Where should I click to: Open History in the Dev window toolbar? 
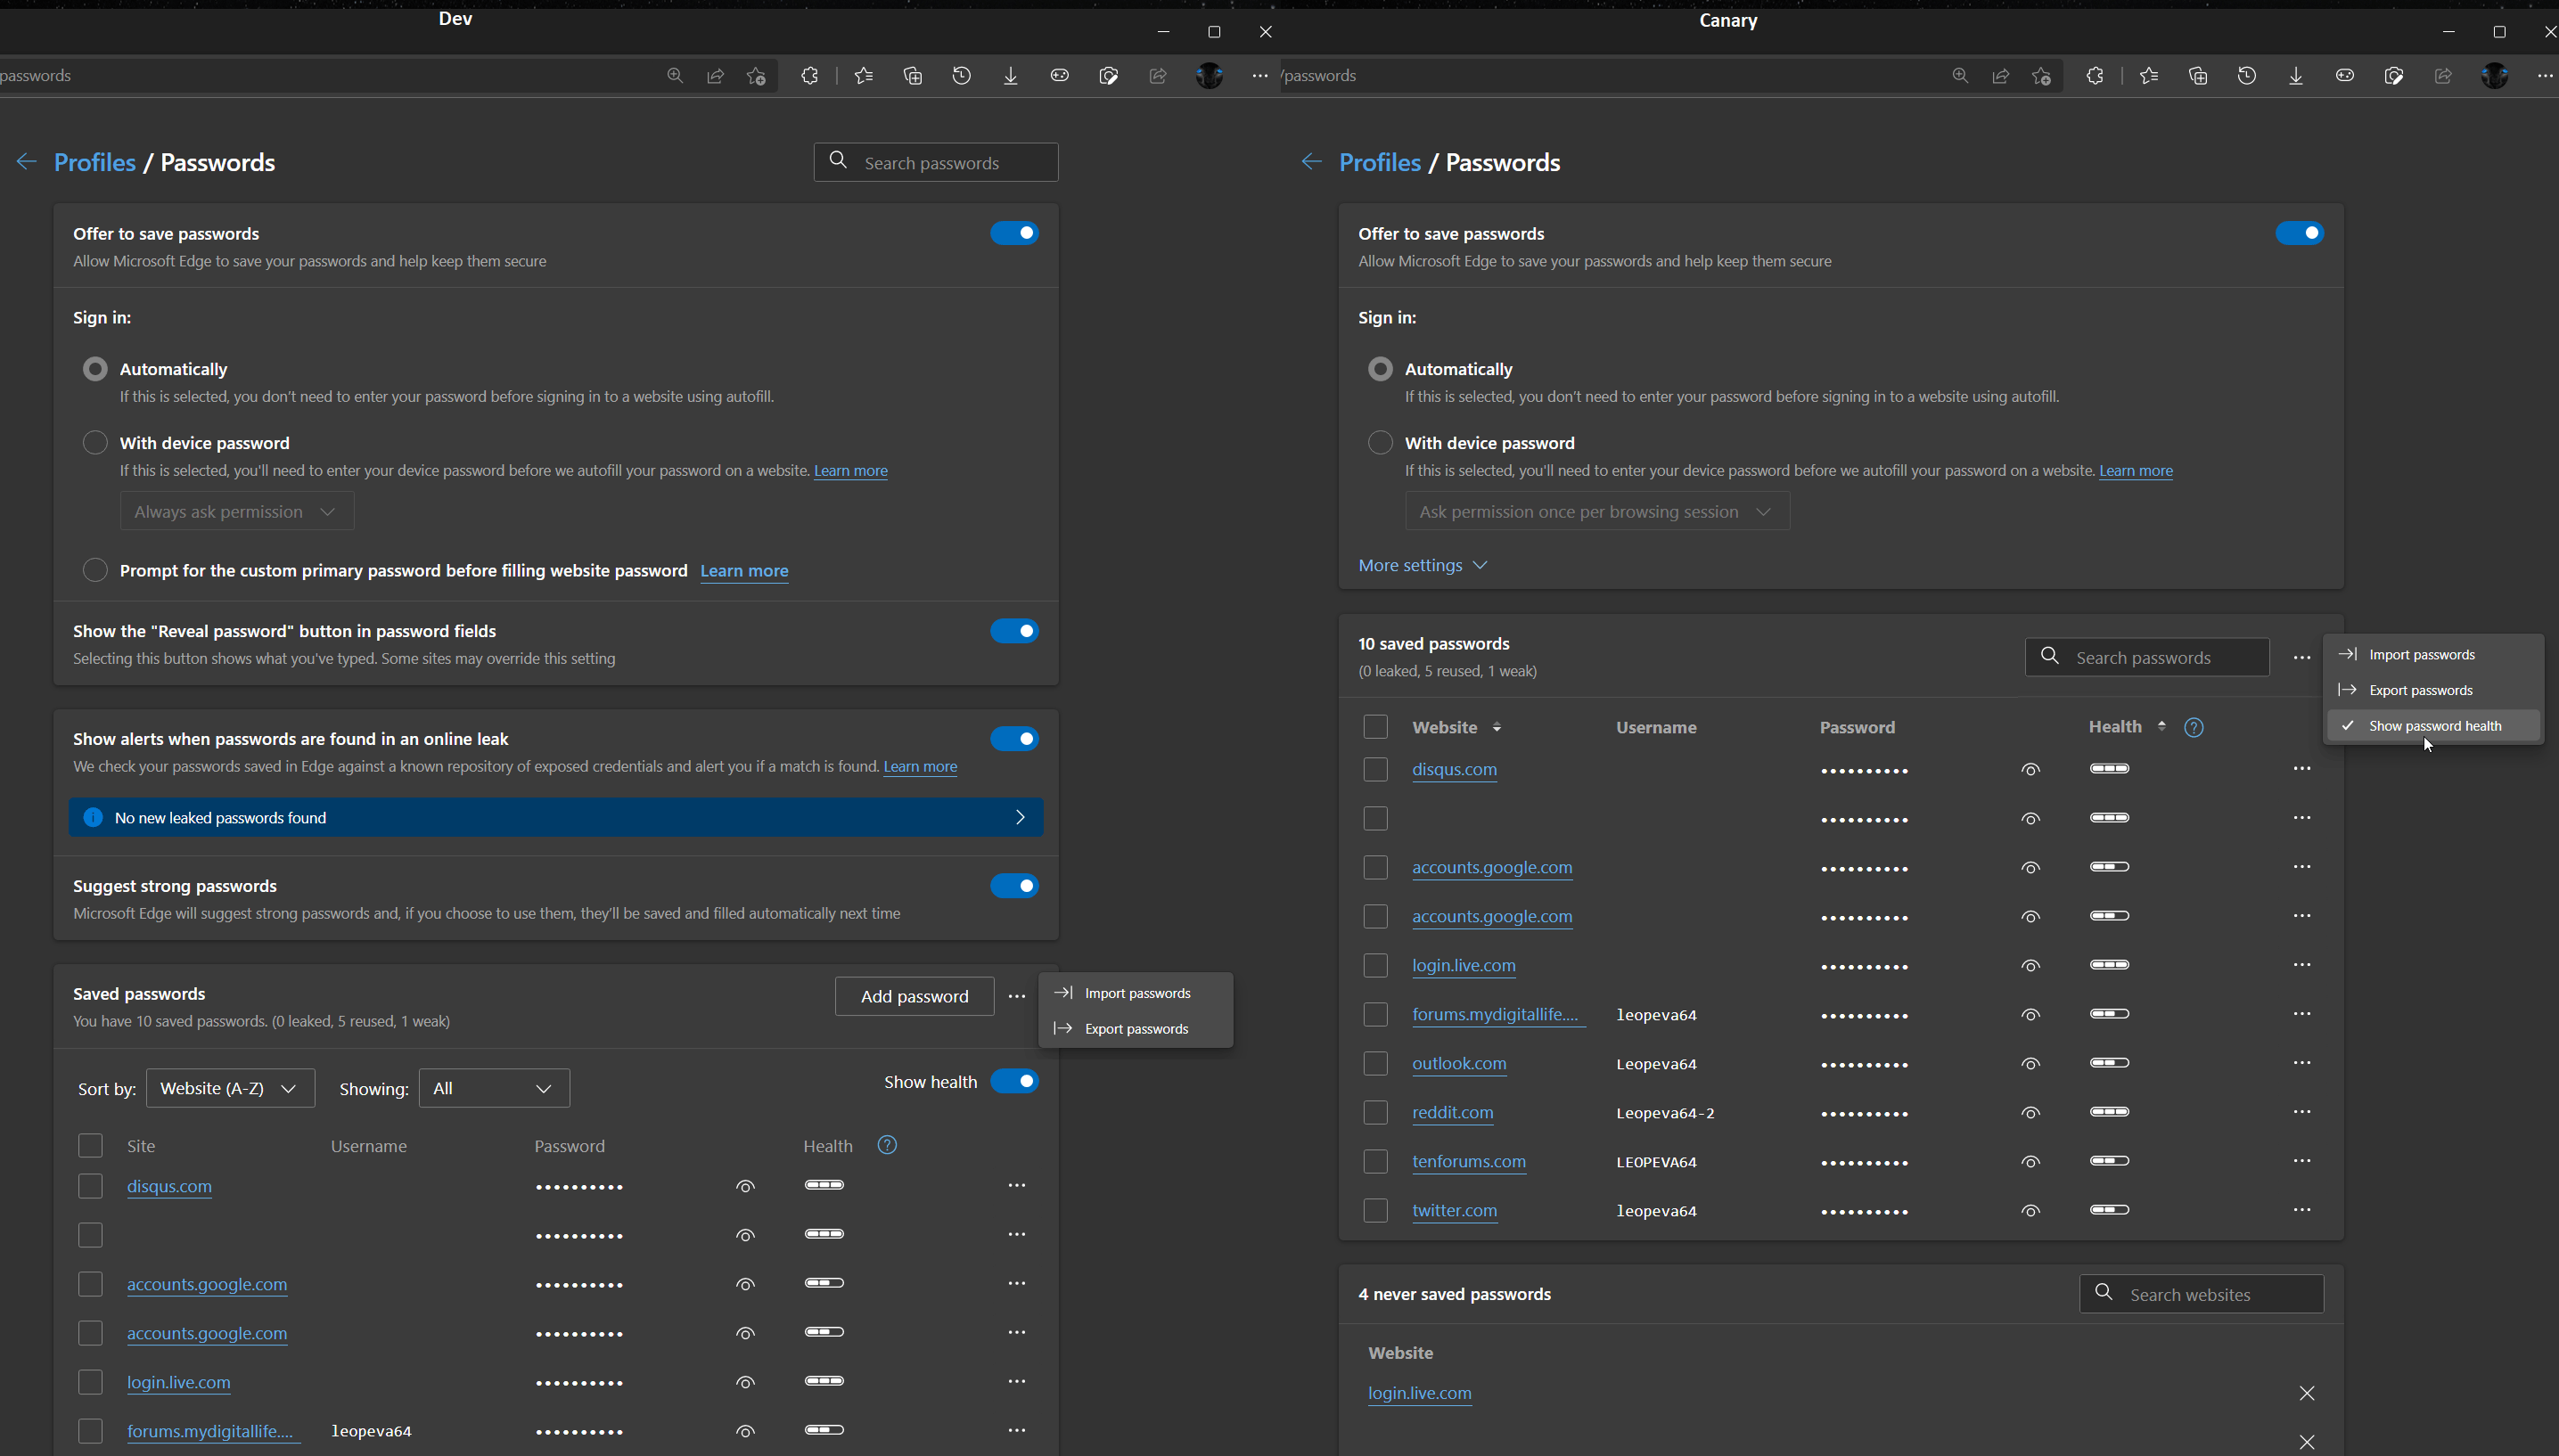961,75
